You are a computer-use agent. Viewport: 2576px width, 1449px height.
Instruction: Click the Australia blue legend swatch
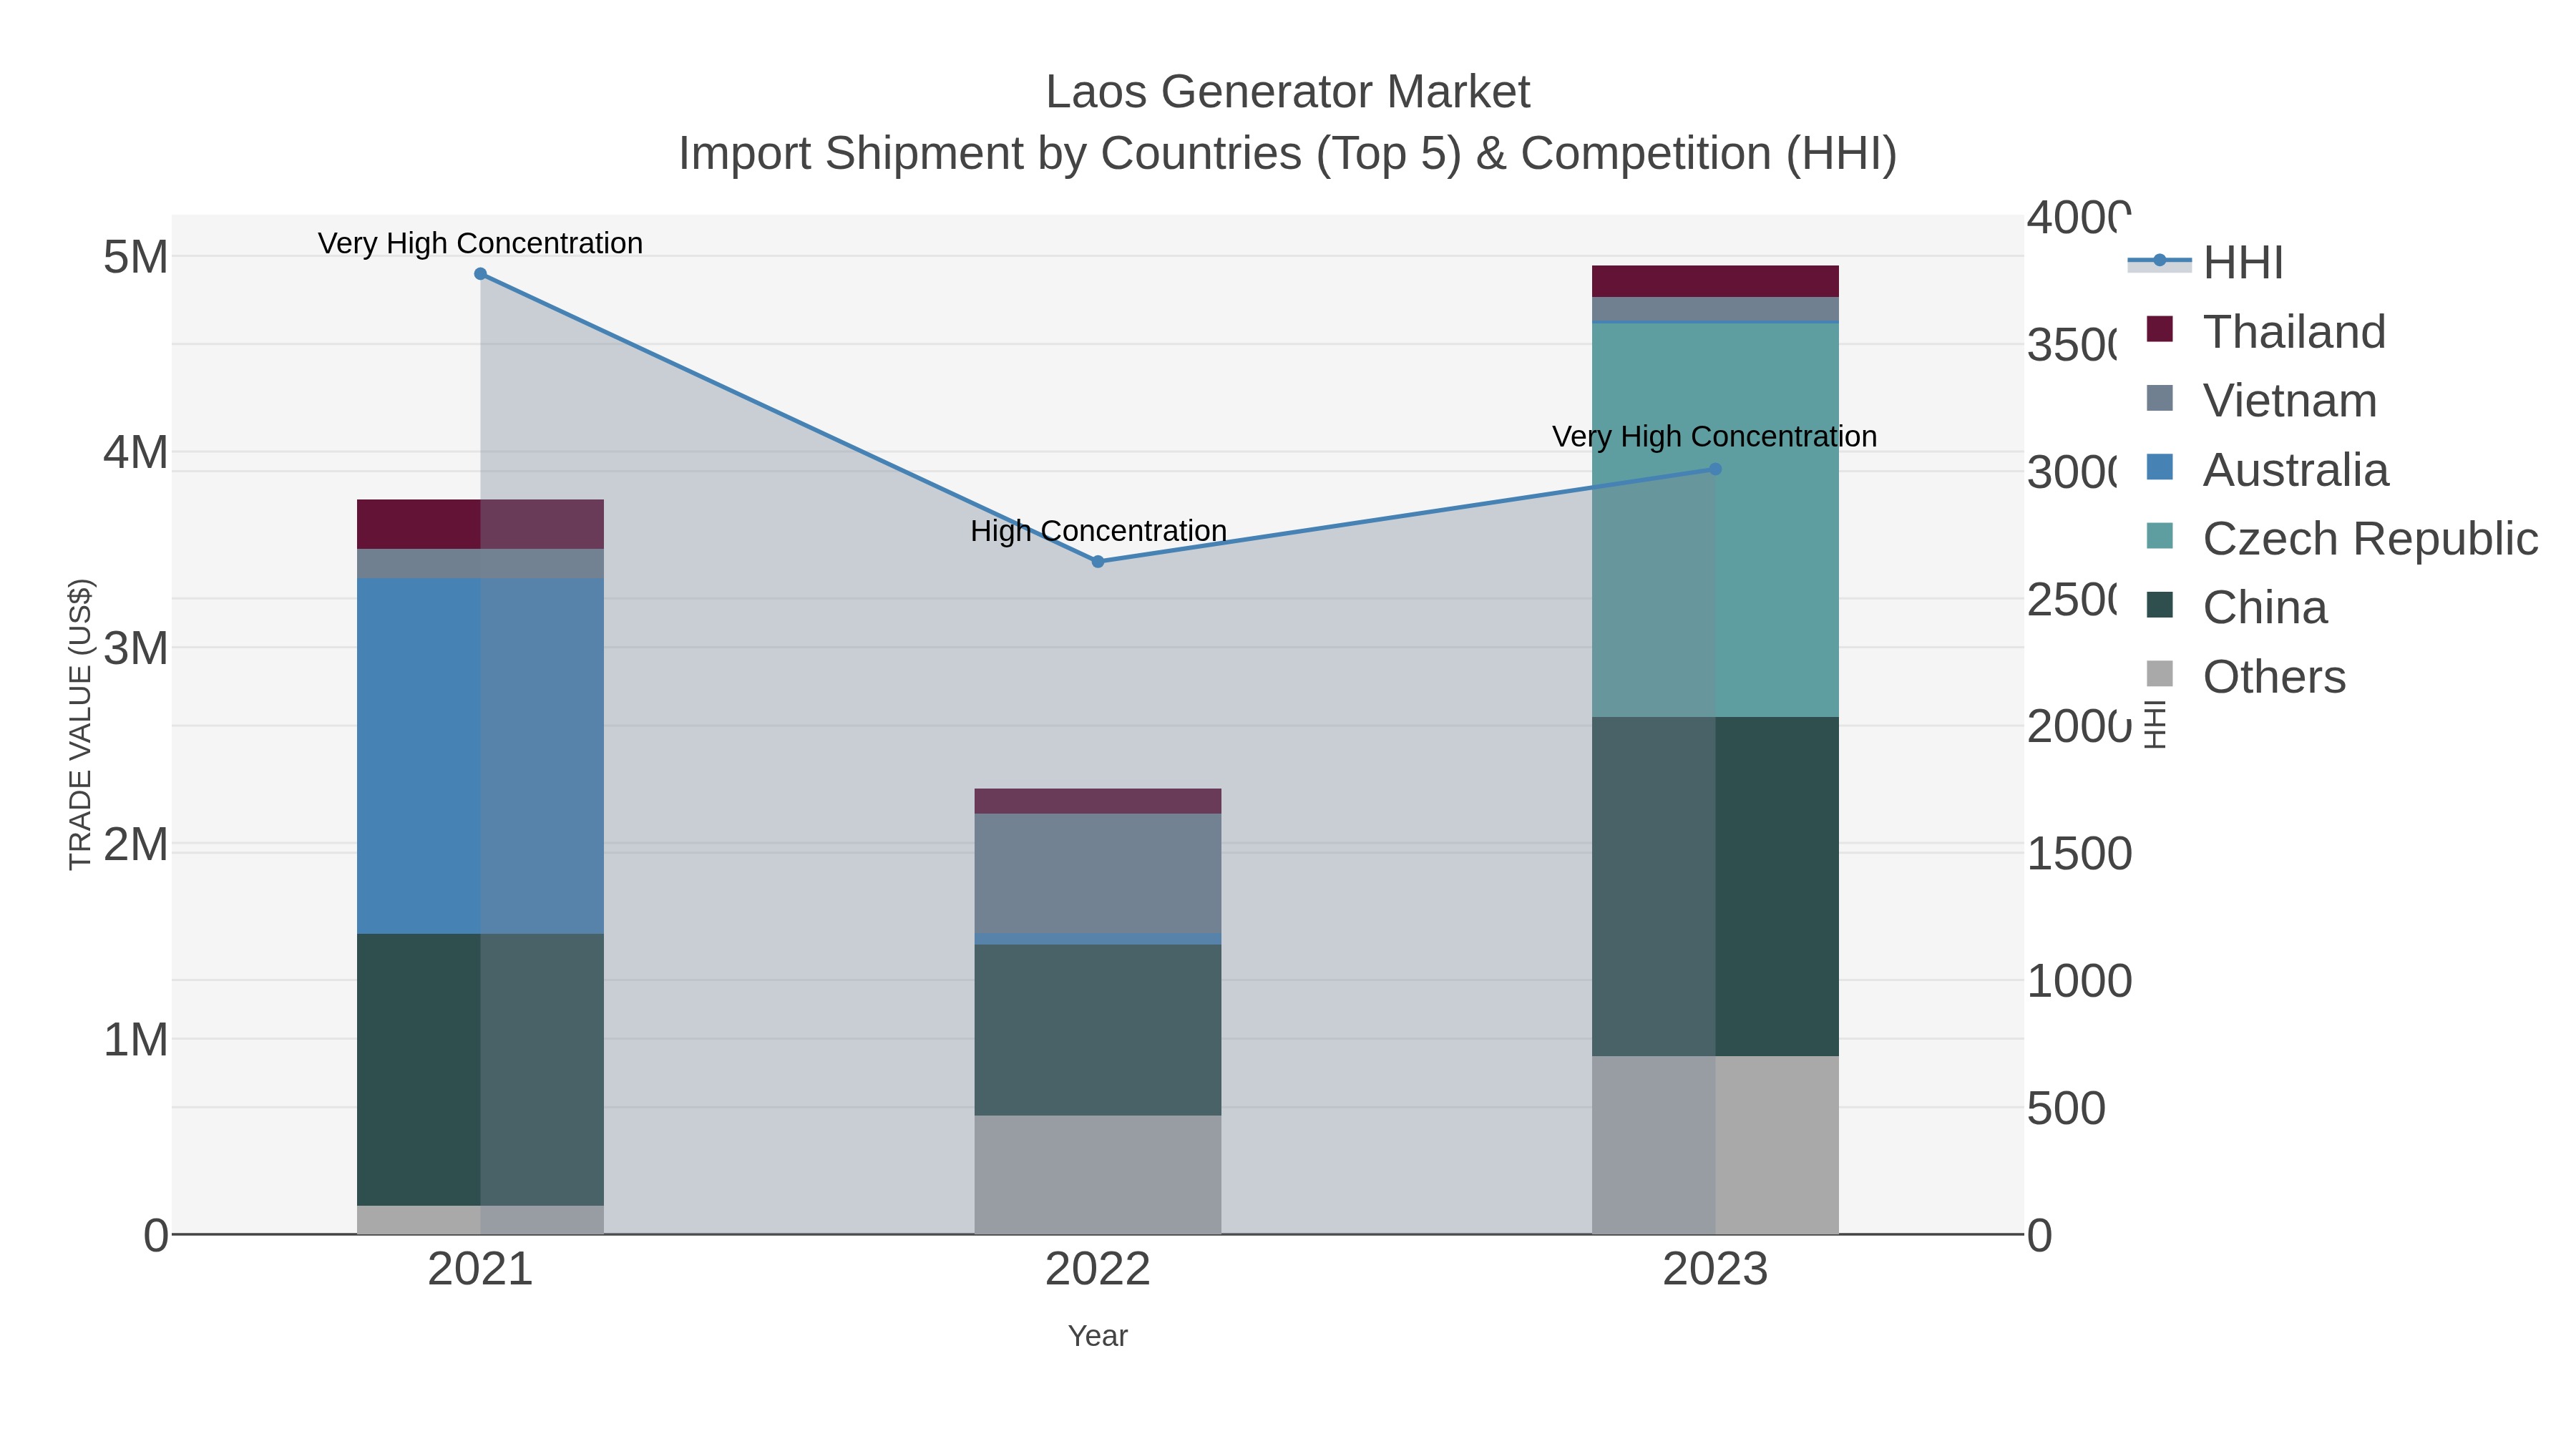[2160, 467]
